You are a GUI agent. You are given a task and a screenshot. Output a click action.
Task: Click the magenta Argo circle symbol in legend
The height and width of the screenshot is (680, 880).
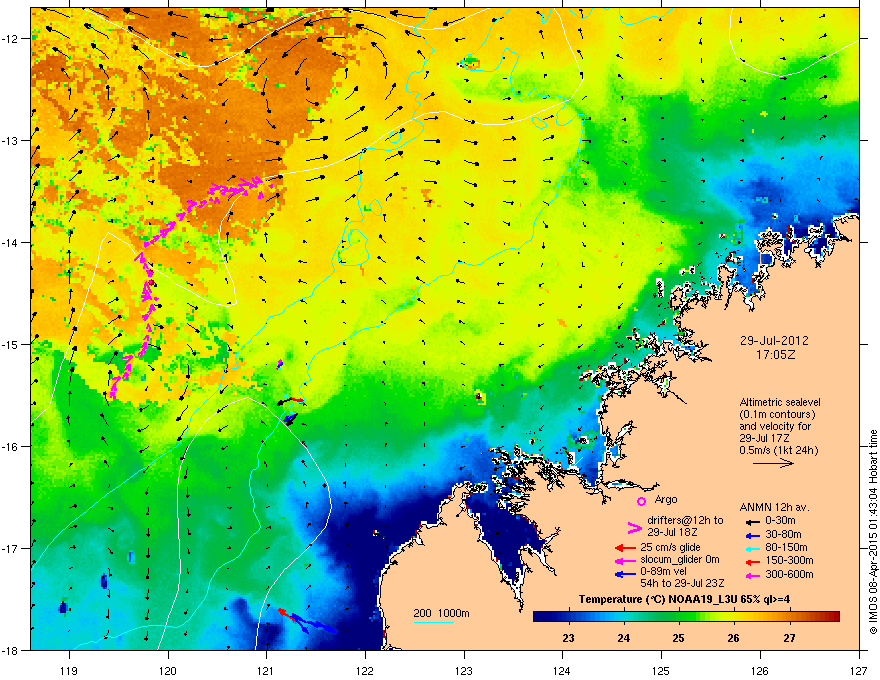pos(641,501)
